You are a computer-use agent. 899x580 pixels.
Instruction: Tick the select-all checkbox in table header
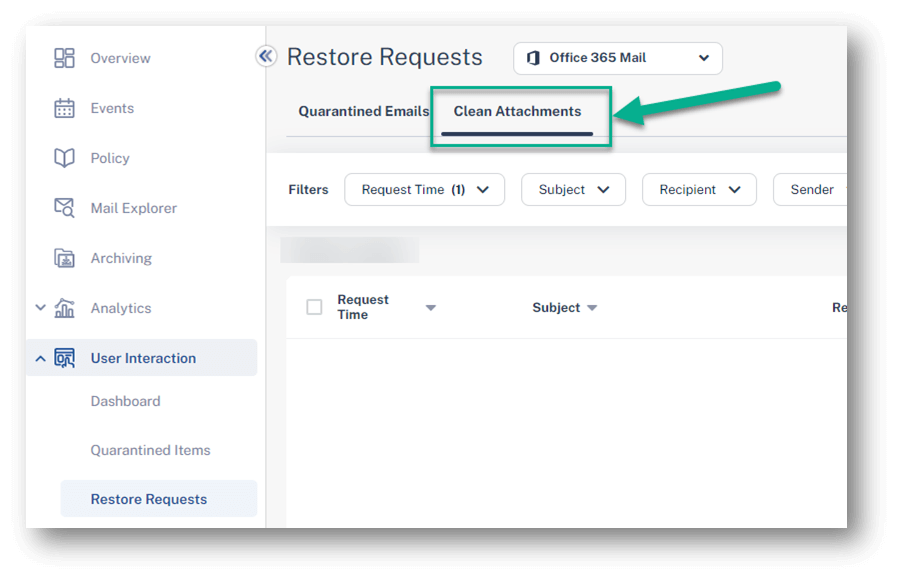coord(314,307)
